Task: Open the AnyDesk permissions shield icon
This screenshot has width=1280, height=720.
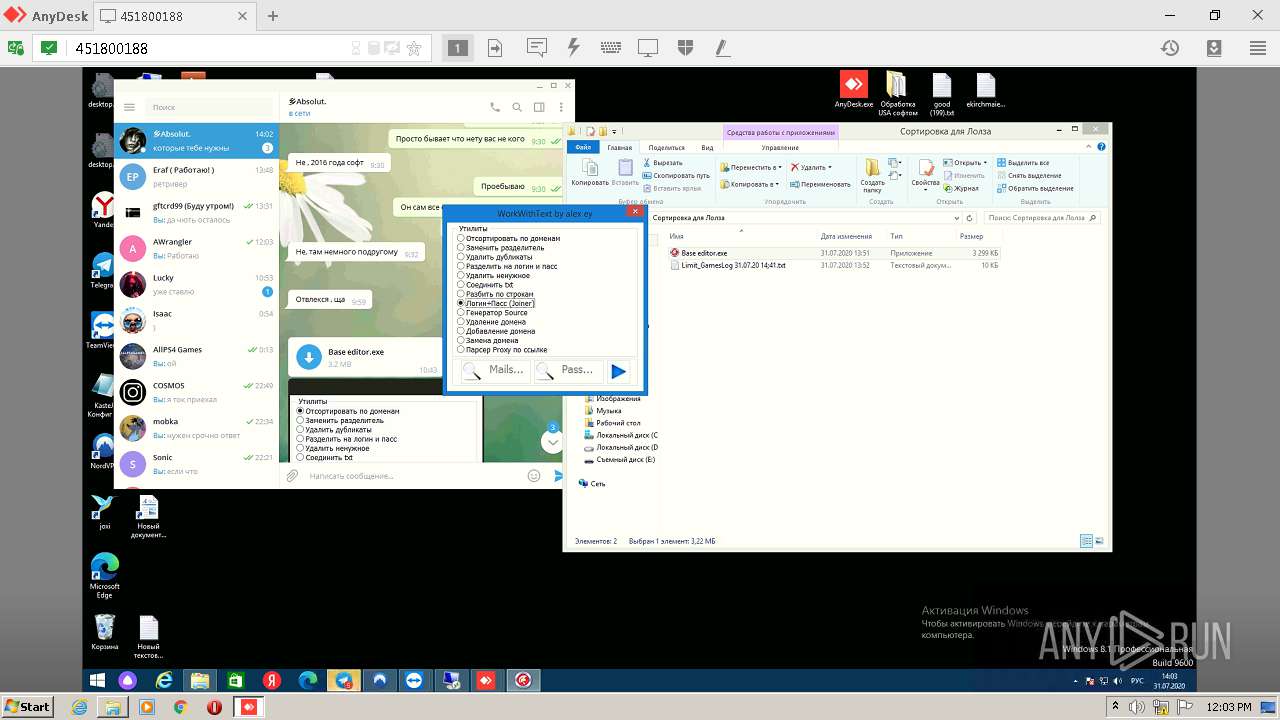Action: tap(685, 47)
